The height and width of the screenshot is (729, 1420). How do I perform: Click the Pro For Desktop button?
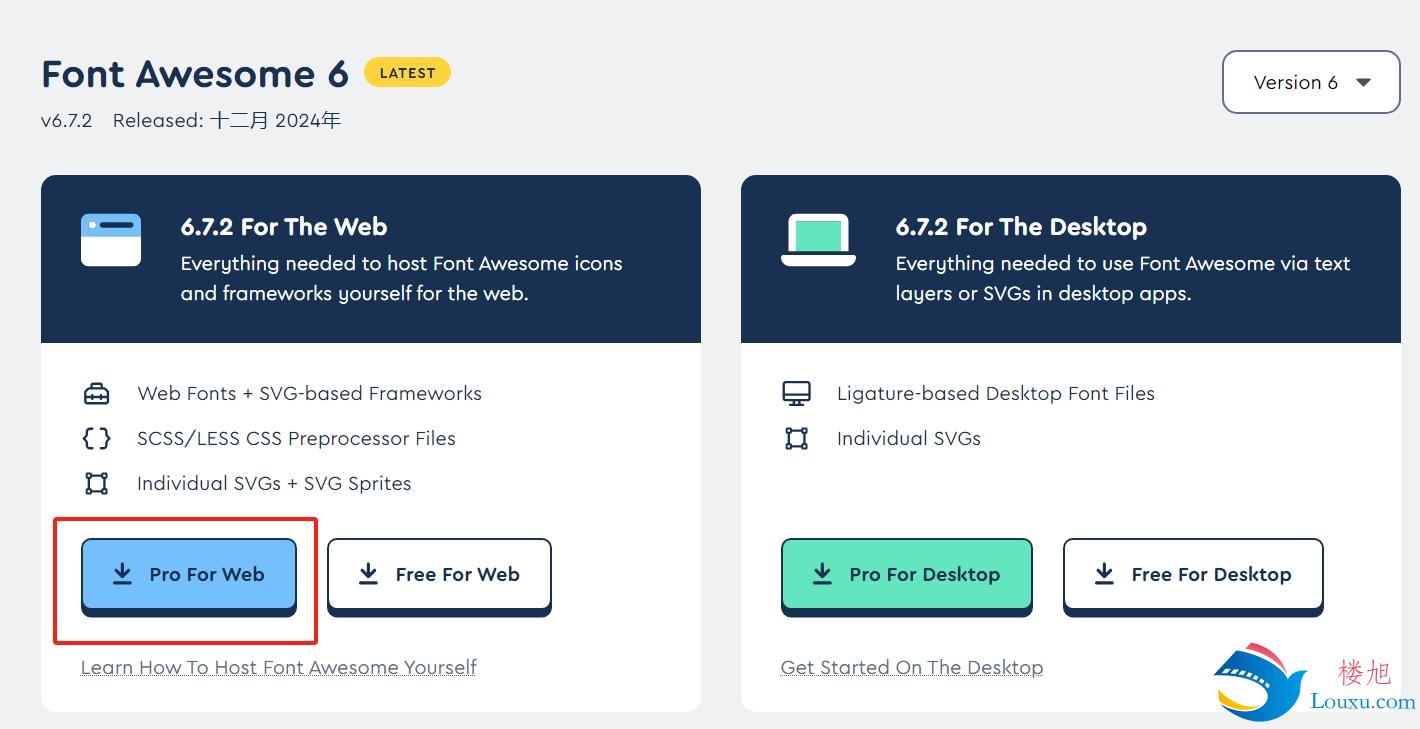click(x=906, y=575)
